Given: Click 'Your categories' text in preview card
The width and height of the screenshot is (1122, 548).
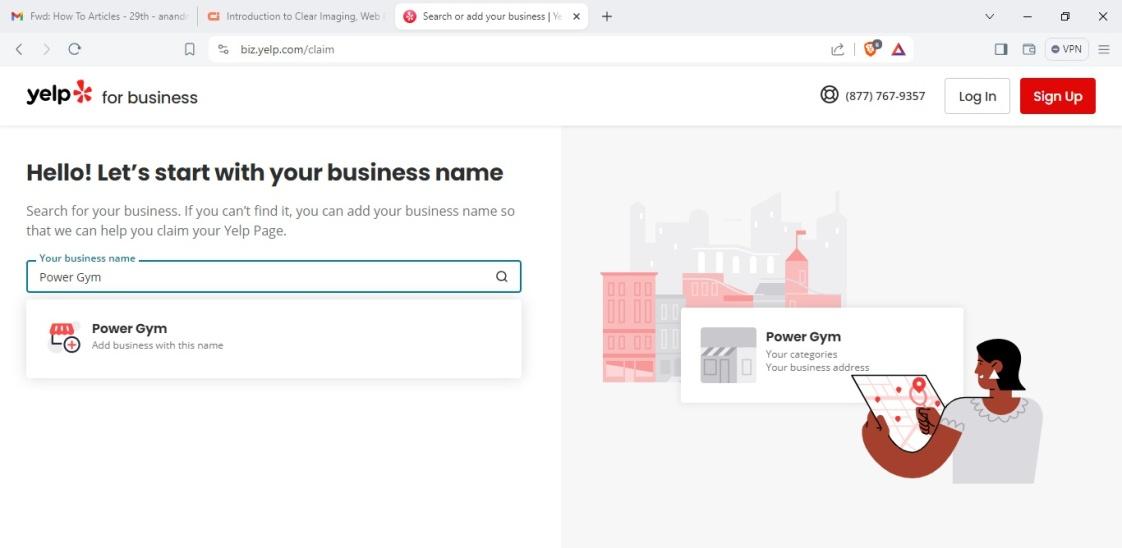Looking at the screenshot, I should 801,354.
